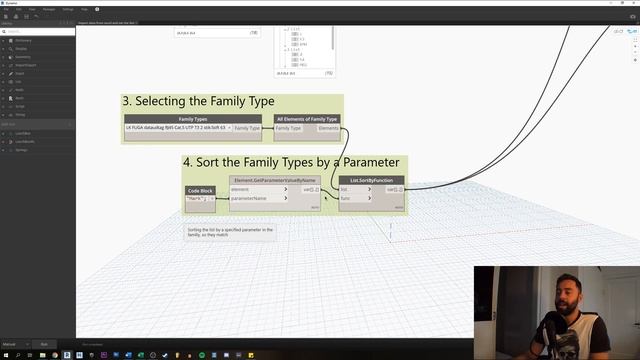Screen dimensions: 640x360
Task: Click the func input port on List.SortByFunction
Action: (355, 198)
